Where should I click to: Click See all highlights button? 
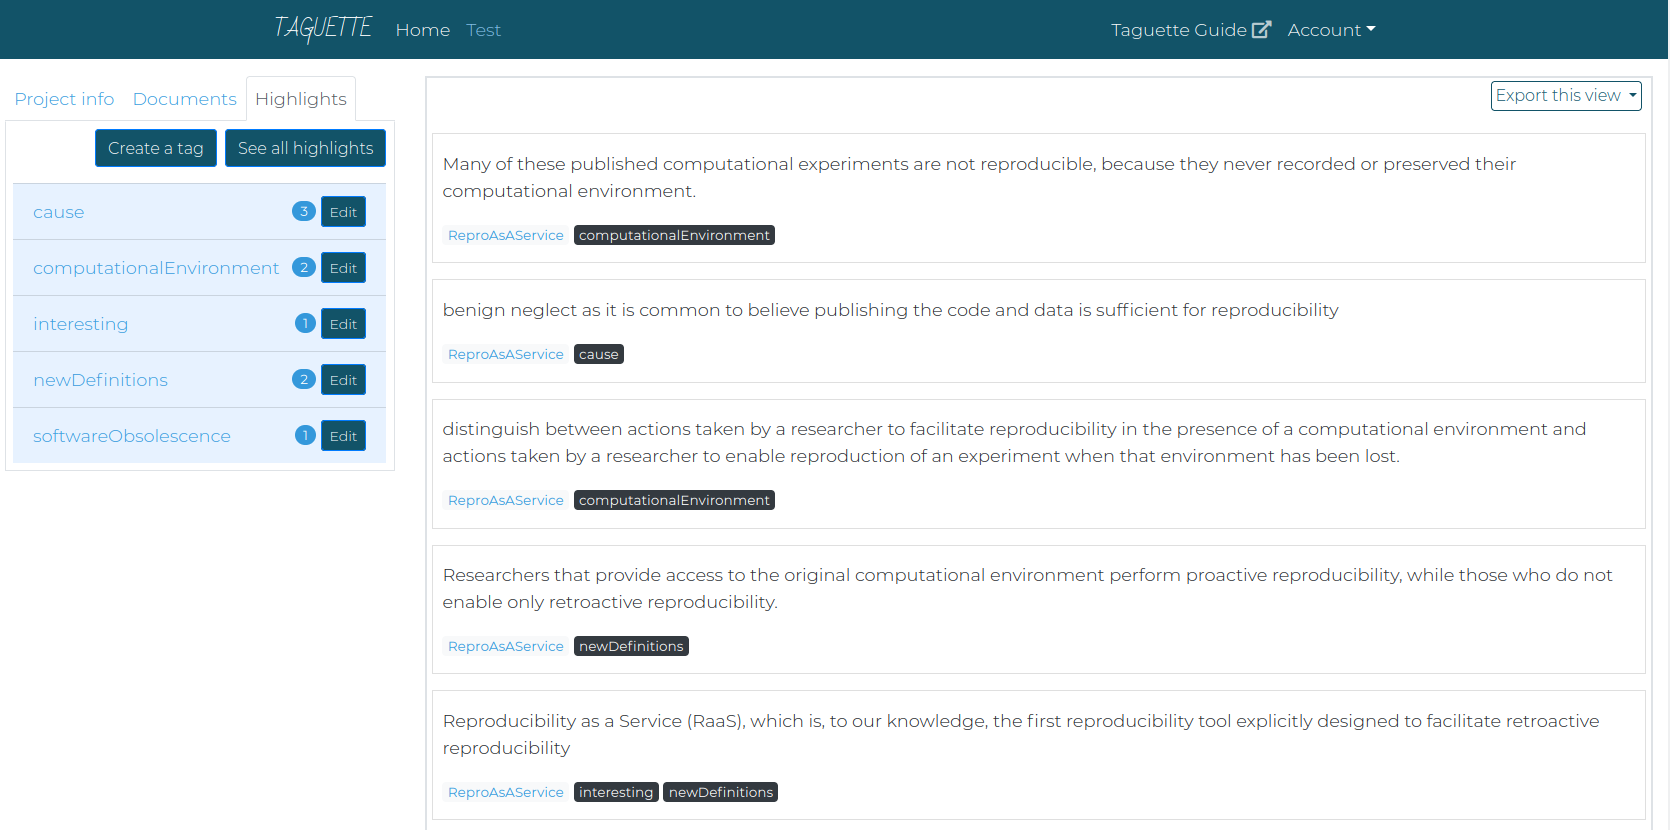305,148
